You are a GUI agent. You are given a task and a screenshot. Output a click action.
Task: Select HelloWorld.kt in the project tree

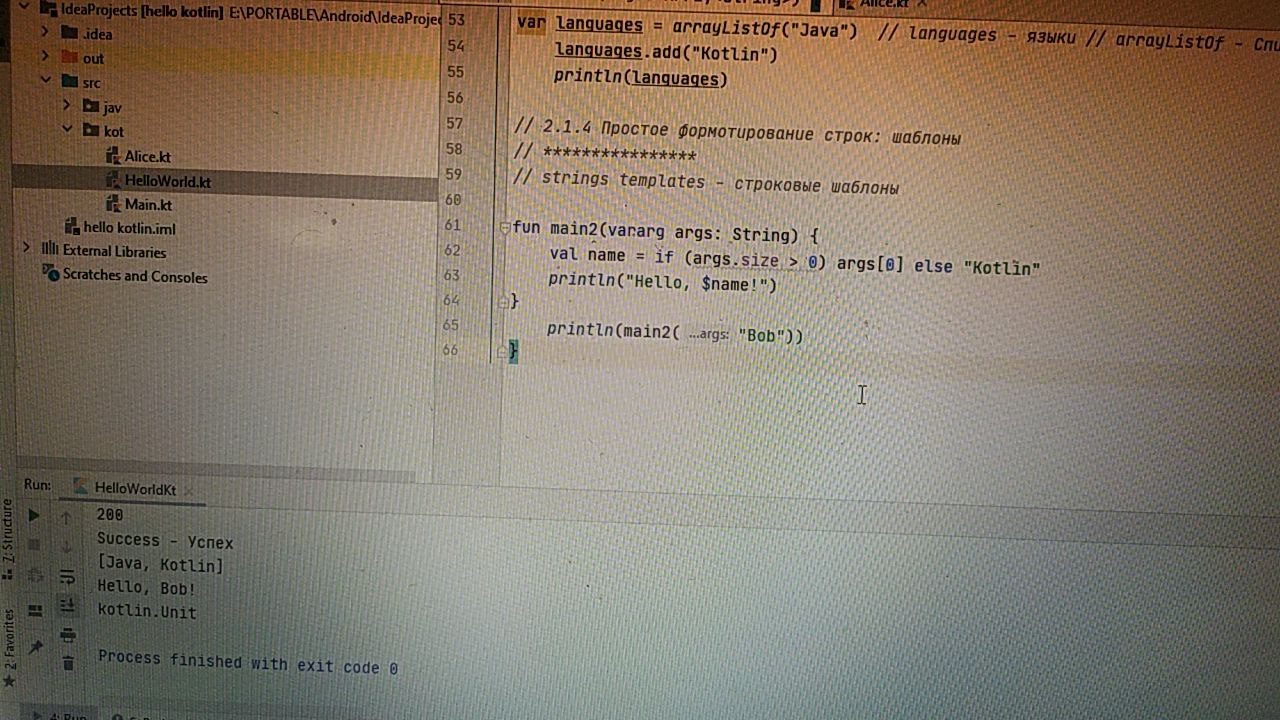[x=167, y=181]
